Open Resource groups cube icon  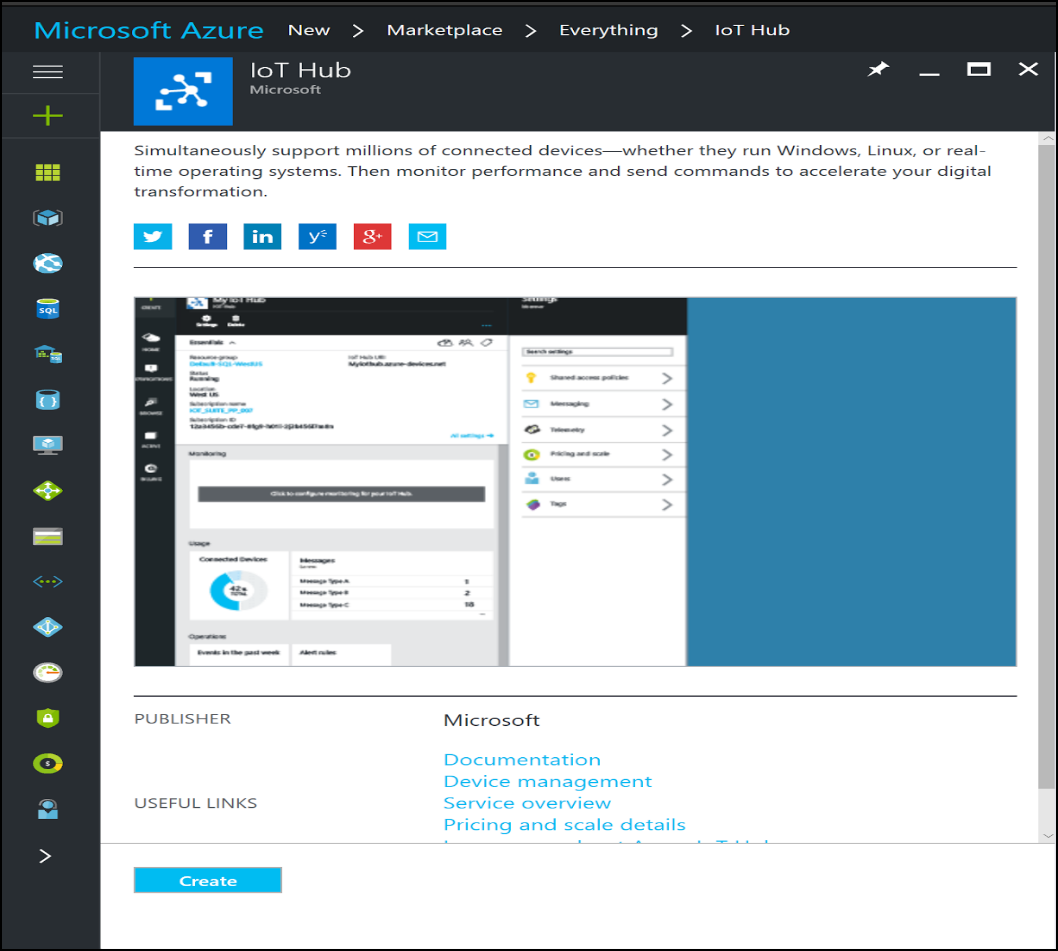48,218
